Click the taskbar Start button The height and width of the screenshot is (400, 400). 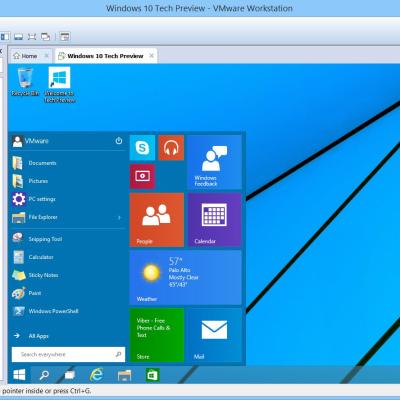tap(19, 375)
